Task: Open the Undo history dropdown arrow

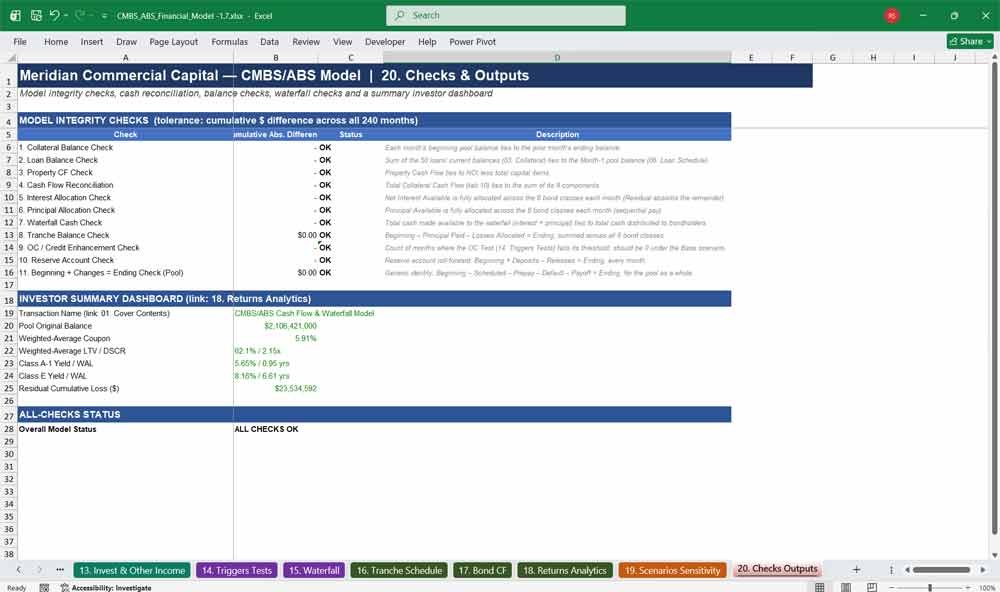Action: (66, 15)
